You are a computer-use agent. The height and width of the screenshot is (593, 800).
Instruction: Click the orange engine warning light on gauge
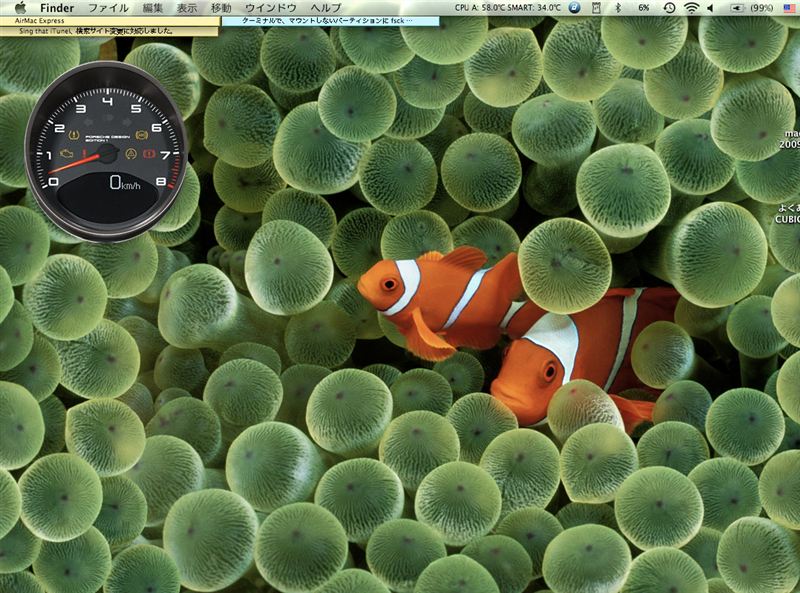66,153
